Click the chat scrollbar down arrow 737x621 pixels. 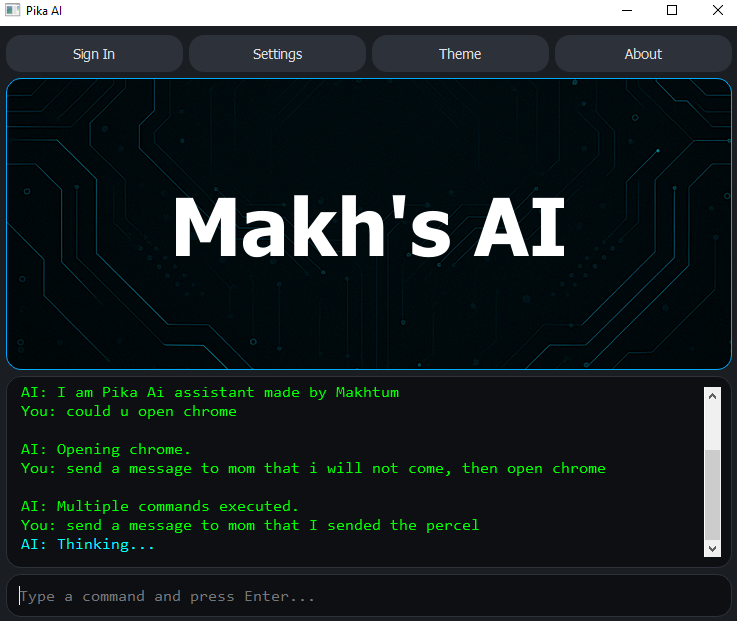click(712, 548)
